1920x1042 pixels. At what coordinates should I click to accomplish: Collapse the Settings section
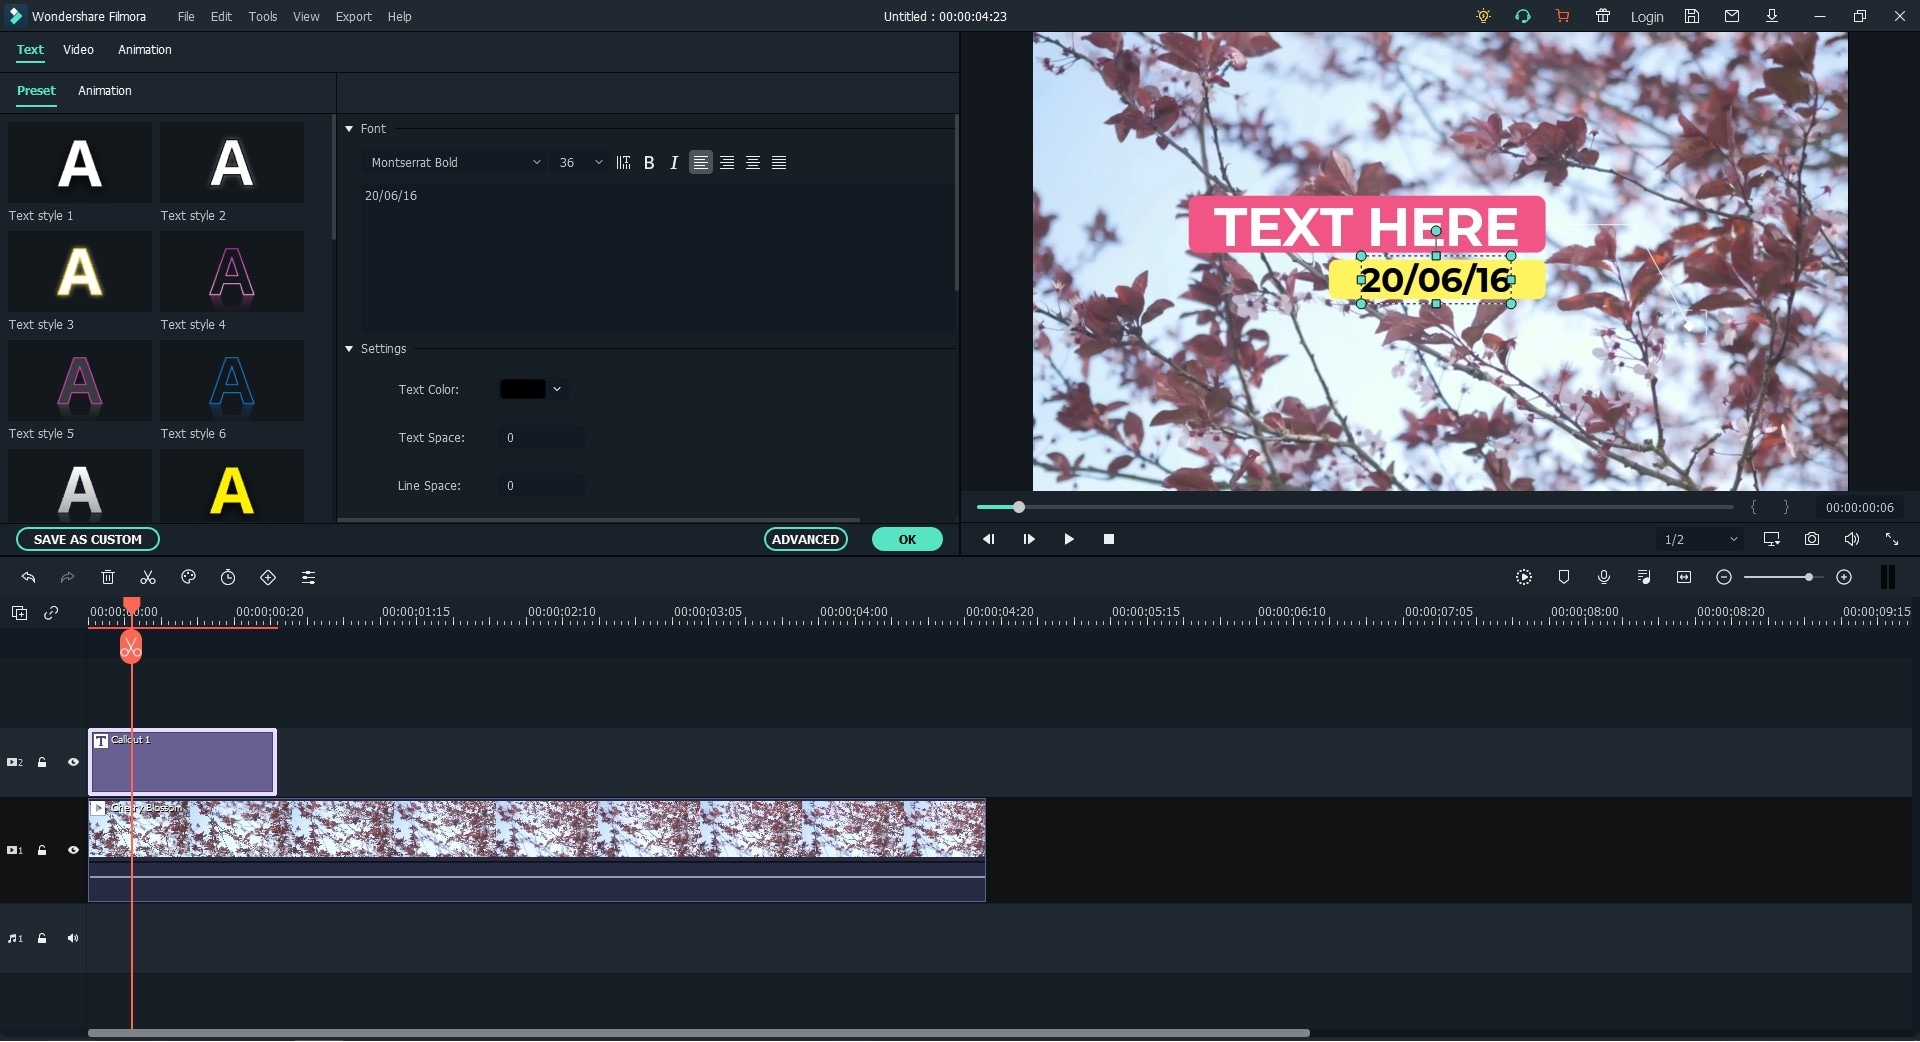point(349,349)
